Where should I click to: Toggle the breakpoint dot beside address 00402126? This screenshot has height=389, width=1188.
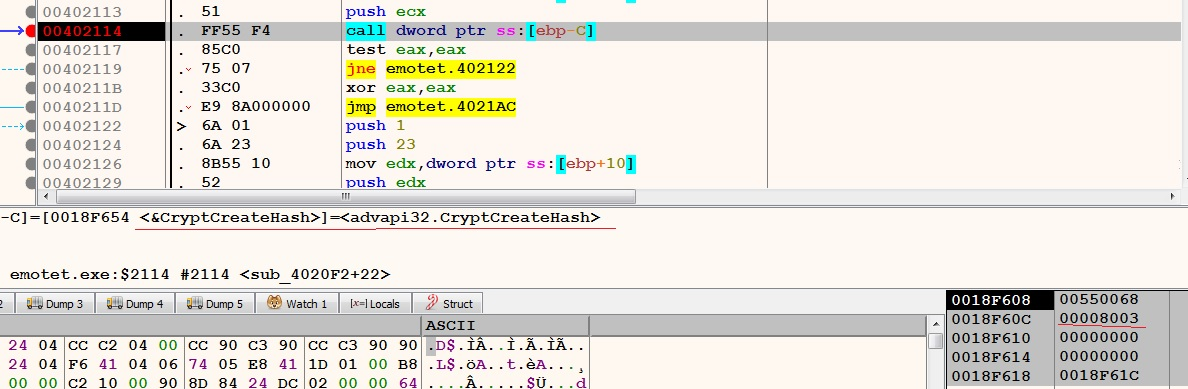[x=30, y=164]
